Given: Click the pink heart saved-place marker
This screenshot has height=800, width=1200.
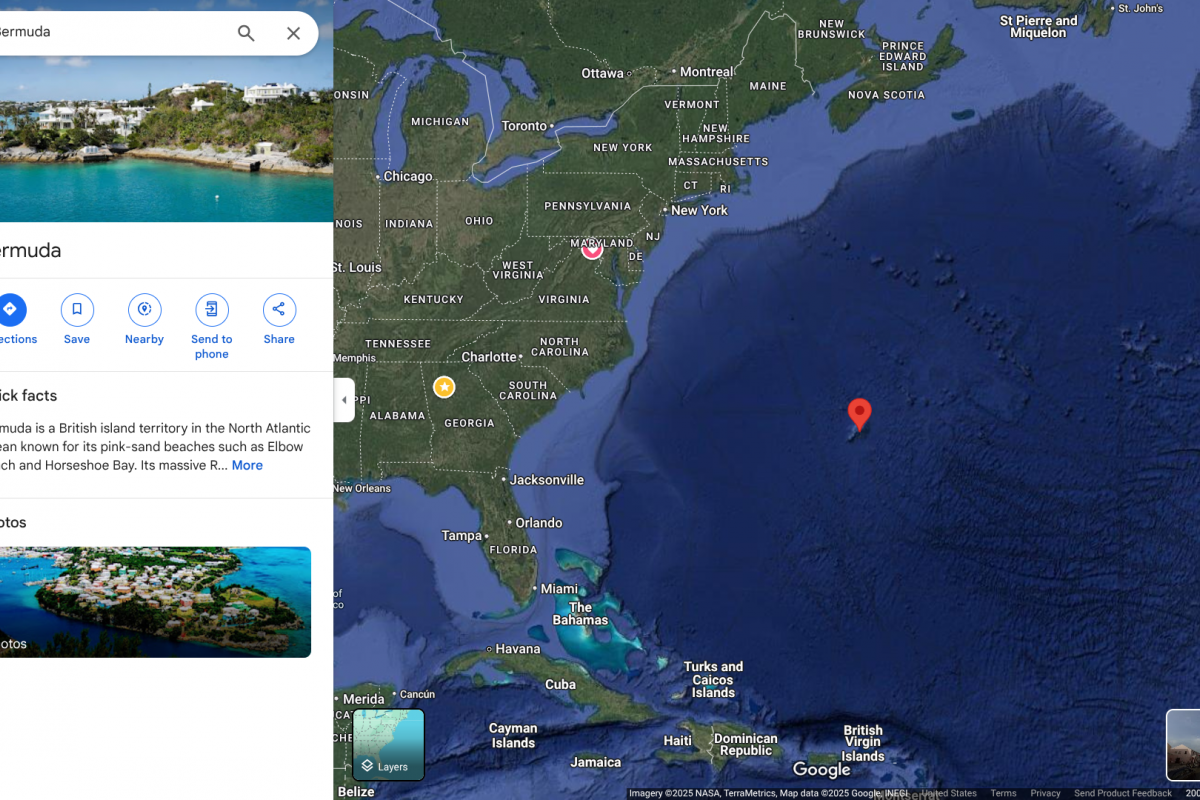Looking at the screenshot, I should click(x=592, y=248).
